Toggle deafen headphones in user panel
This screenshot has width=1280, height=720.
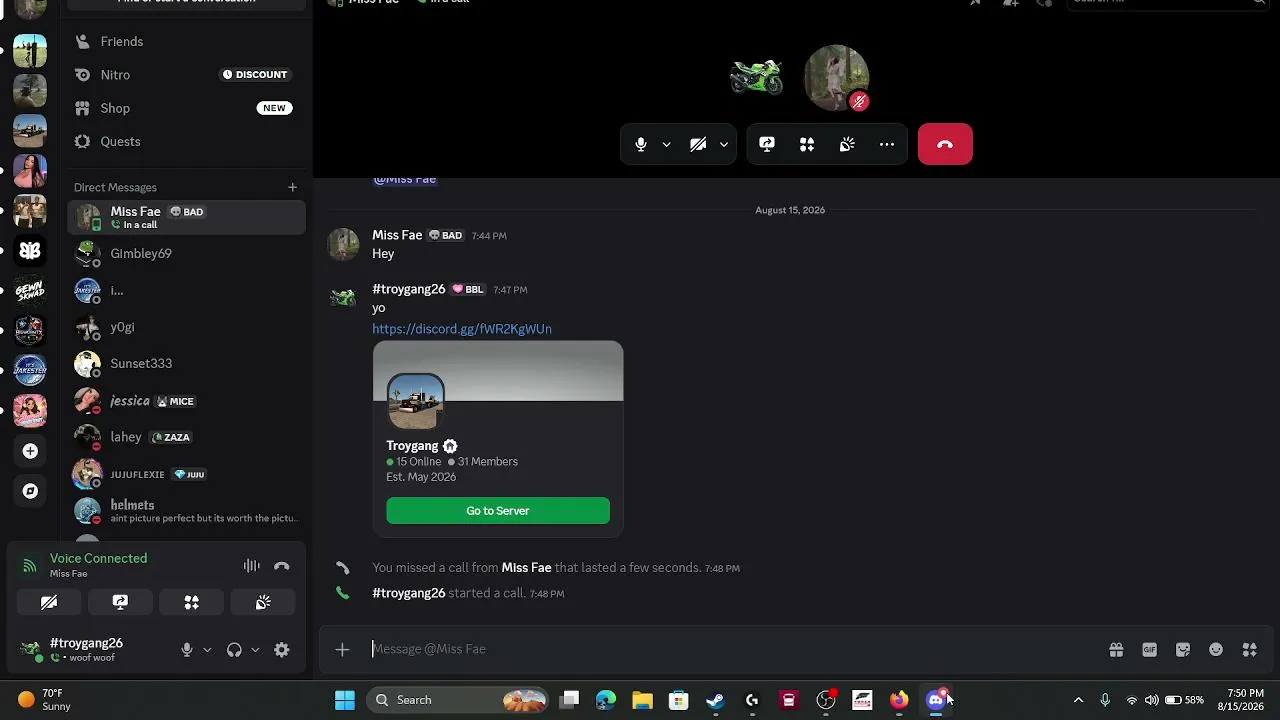(234, 650)
